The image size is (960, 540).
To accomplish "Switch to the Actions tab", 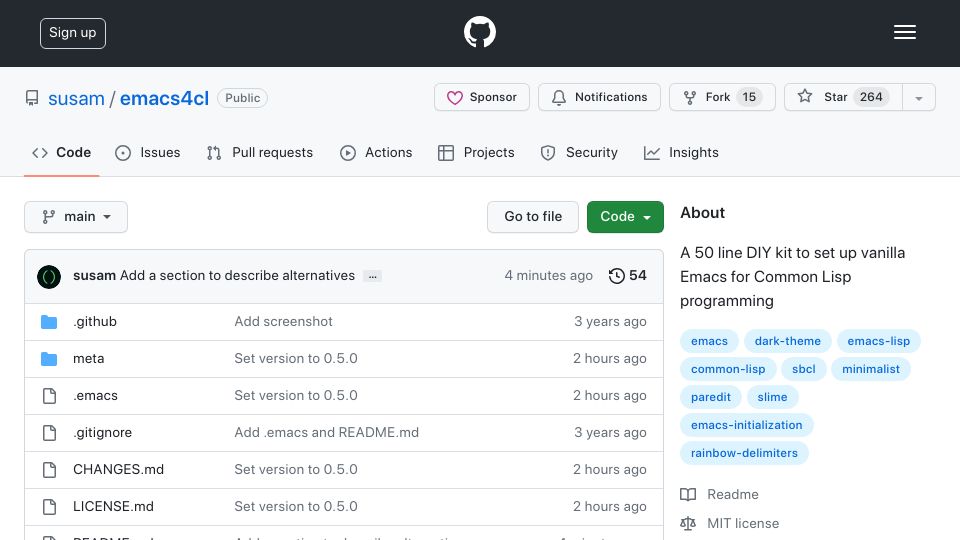I will click(x=376, y=152).
